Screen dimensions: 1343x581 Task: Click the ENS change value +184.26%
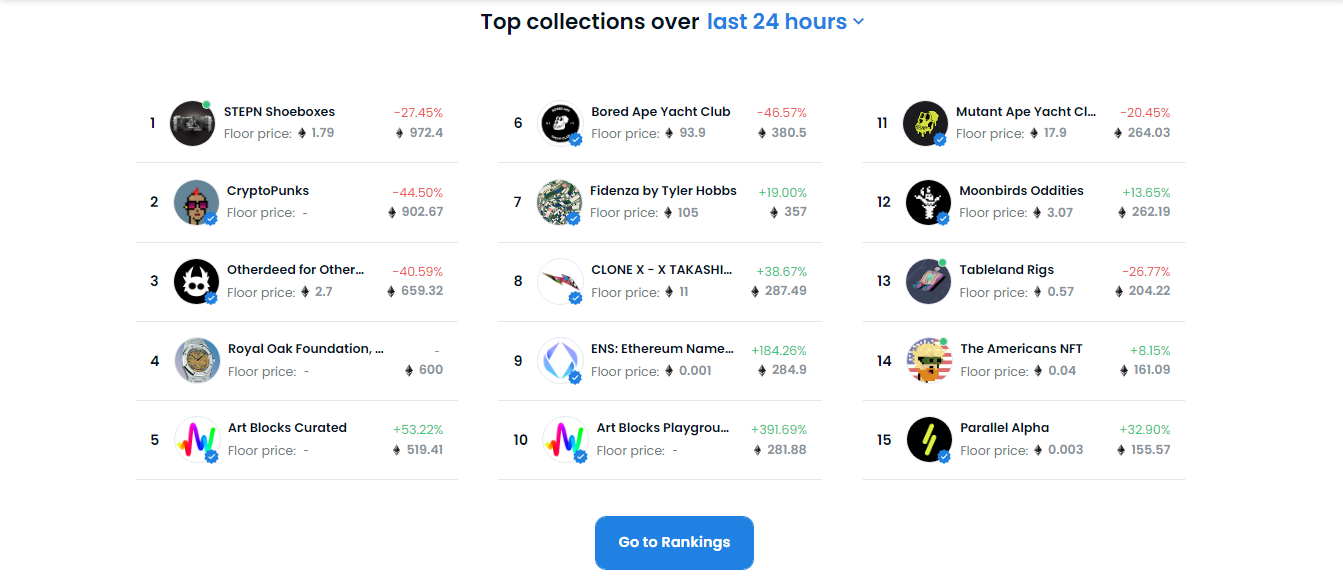tap(779, 350)
